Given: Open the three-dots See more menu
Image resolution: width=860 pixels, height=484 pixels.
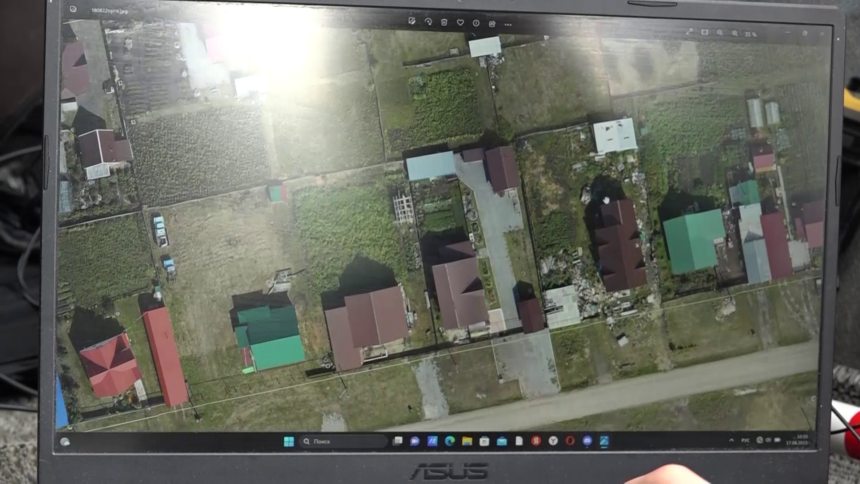Looking at the screenshot, I should point(508,22).
